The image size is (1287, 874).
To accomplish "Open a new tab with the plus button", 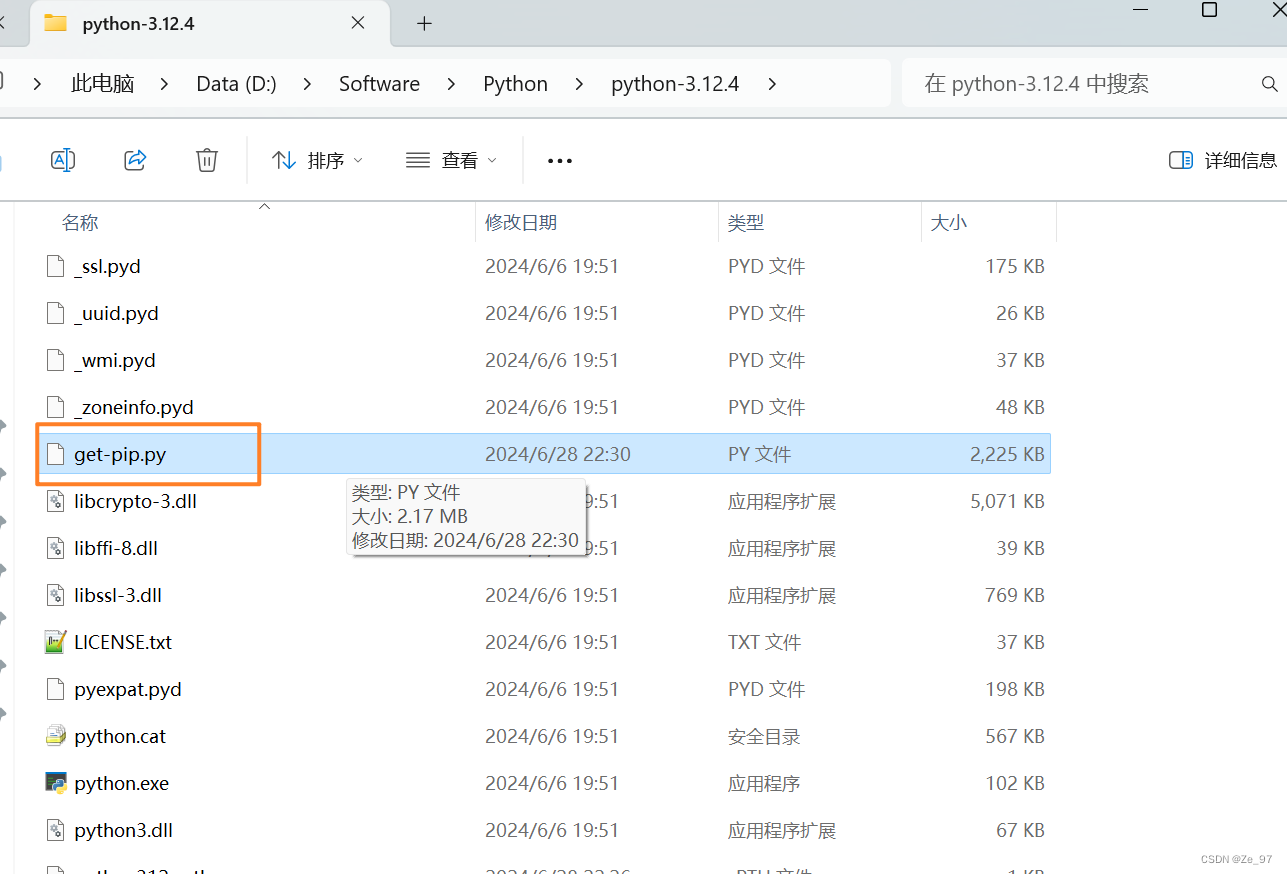I will tap(424, 23).
